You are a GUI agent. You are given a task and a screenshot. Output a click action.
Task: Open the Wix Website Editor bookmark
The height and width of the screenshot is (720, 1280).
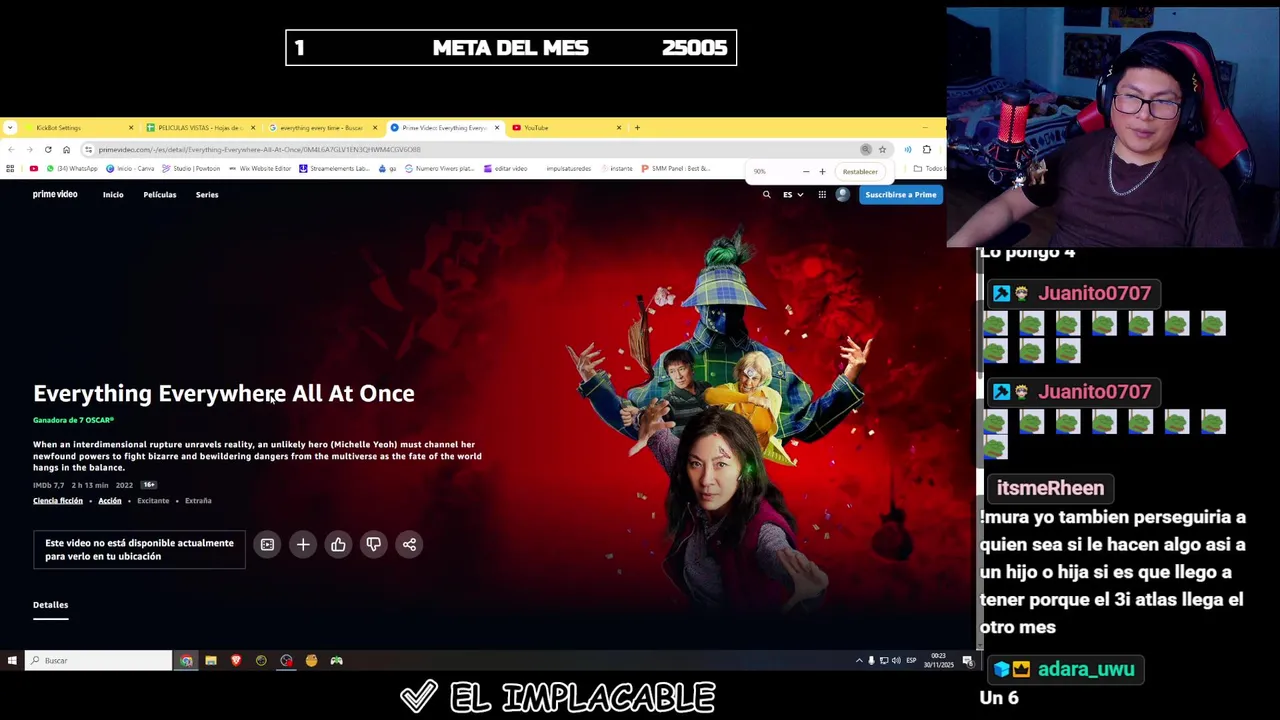(x=260, y=169)
